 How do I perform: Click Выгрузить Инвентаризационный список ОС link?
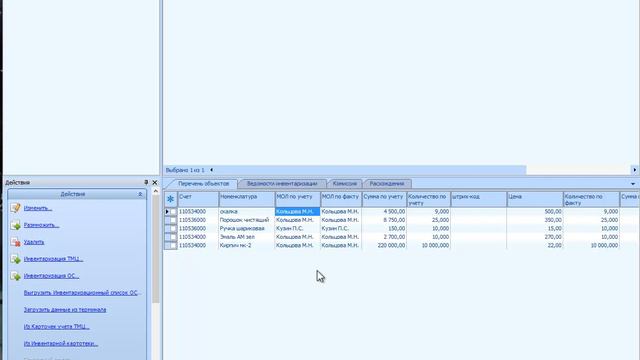[x=82, y=293]
